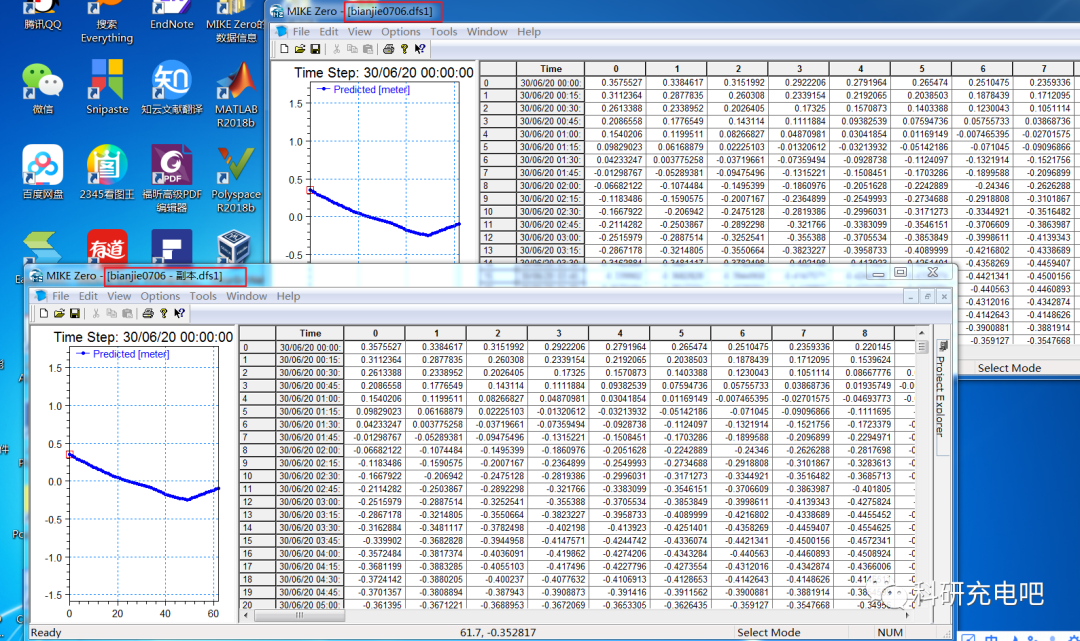Click Predicted [meter] legend in front window chart

(124, 354)
